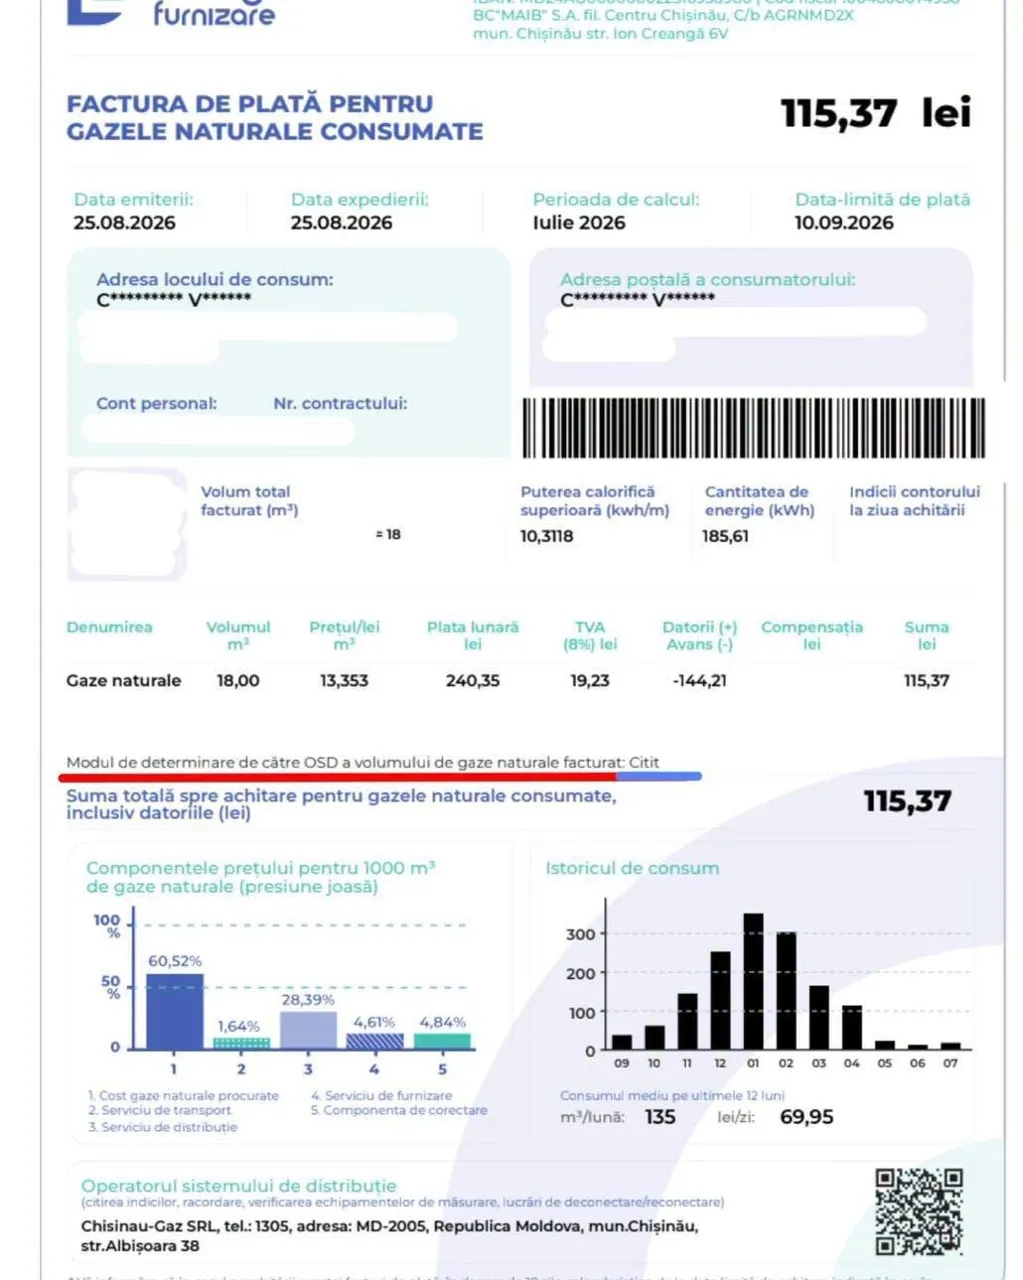
Task: Click the 'Chisinau-Gaz SRL, tel.: 1305' address line
Action: click(x=390, y=1236)
